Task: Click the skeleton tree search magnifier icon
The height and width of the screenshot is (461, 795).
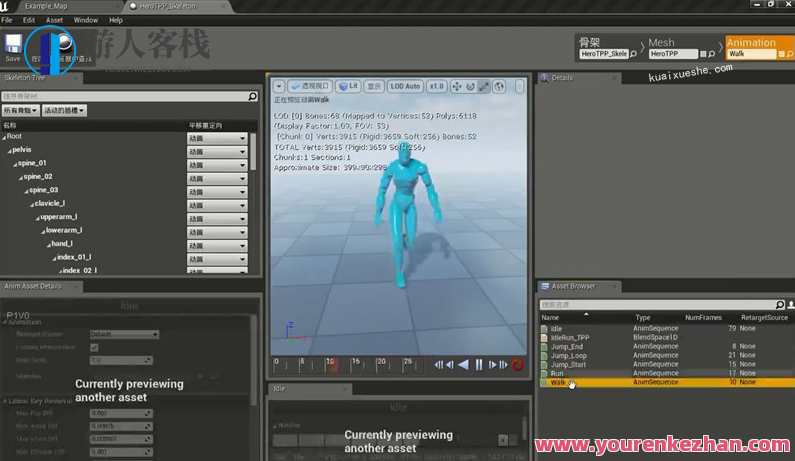Action: [252, 96]
